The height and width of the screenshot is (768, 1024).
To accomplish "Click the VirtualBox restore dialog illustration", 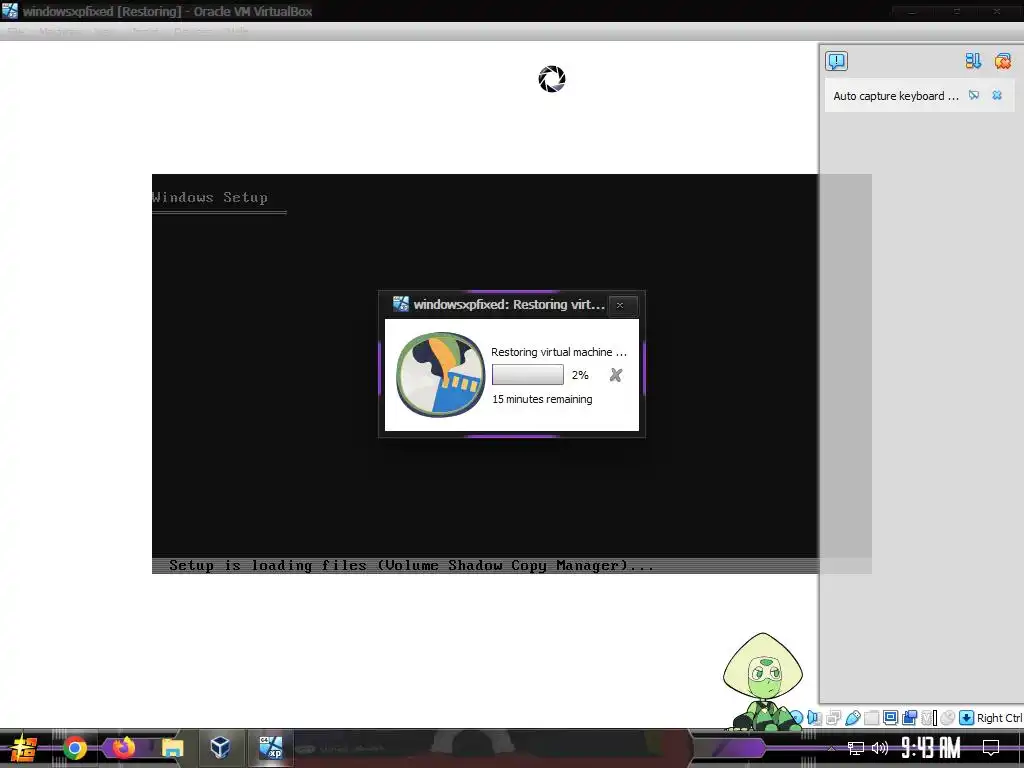I will click(x=441, y=374).
